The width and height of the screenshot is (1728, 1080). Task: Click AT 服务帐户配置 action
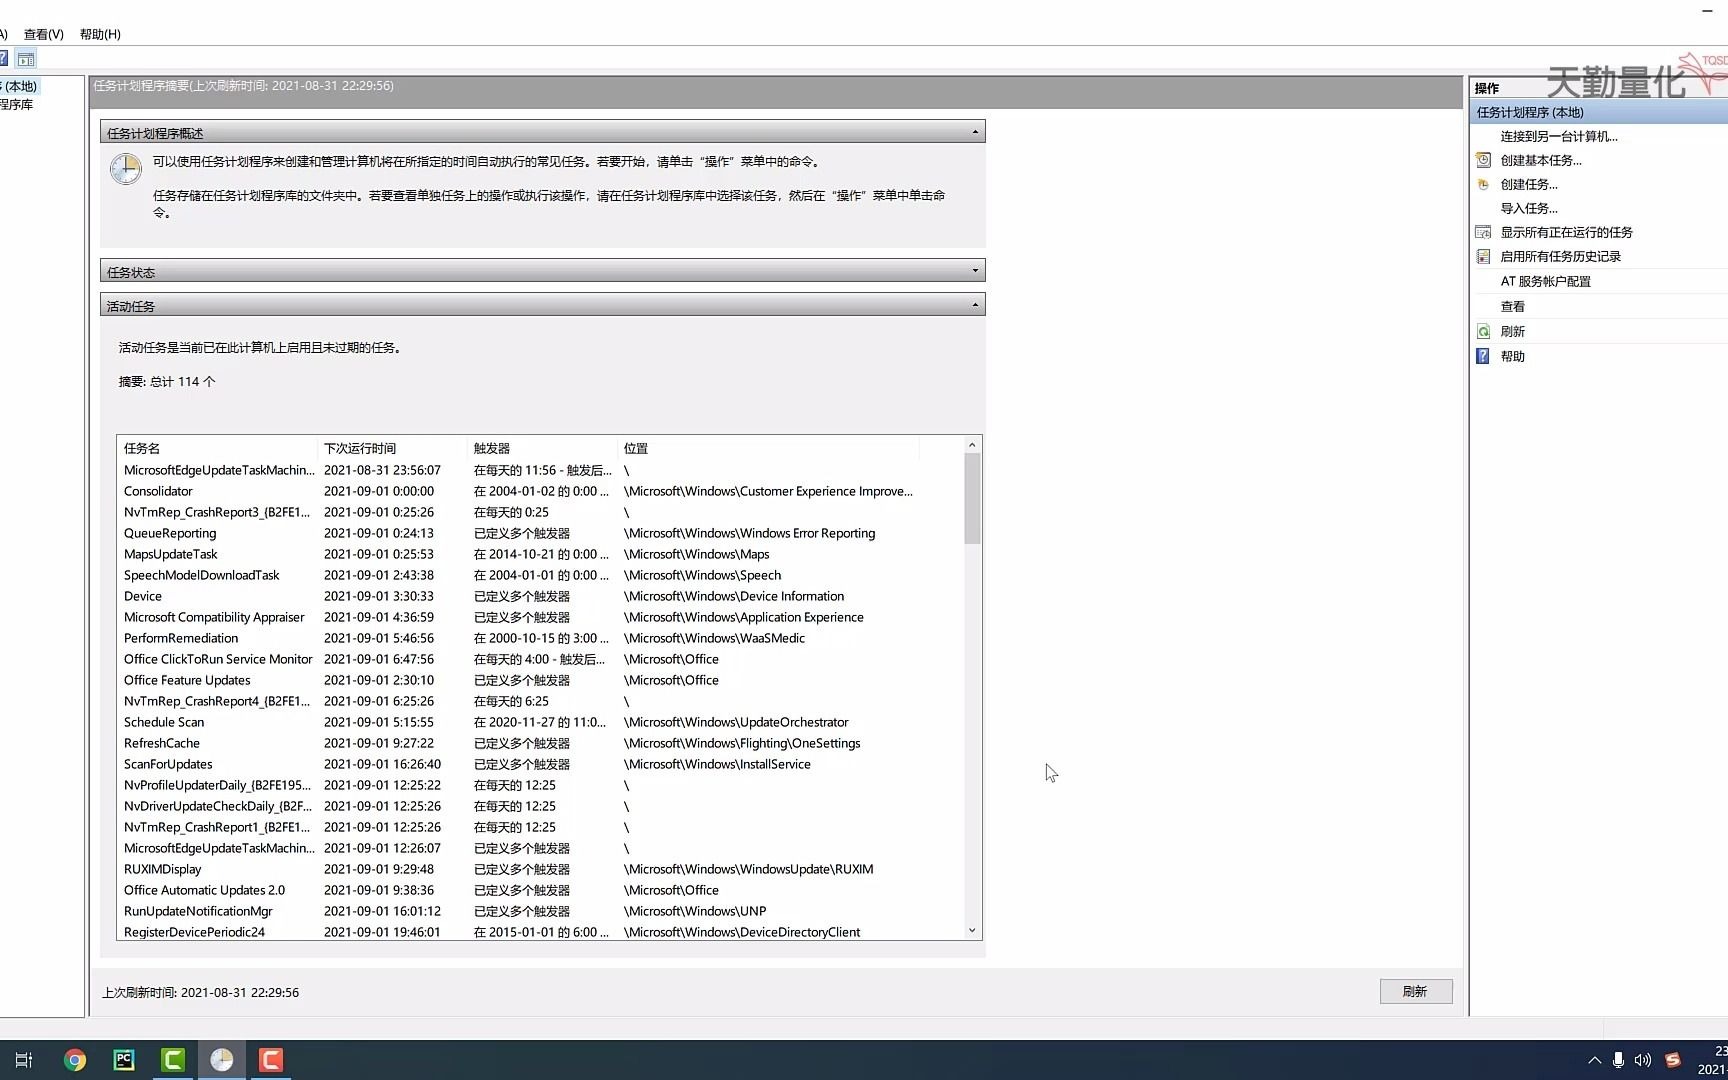pyautogui.click(x=1545, y=281)
